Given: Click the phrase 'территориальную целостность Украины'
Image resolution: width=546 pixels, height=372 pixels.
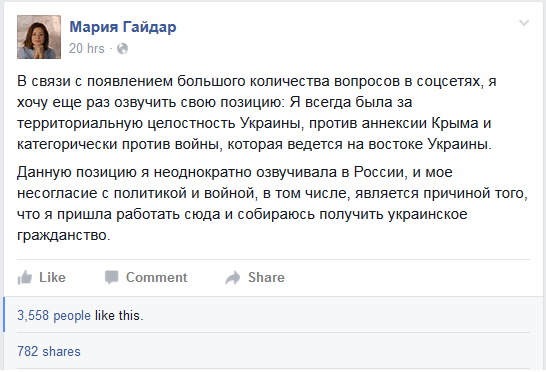Looking at the screenshot, I should coord(158,123).
